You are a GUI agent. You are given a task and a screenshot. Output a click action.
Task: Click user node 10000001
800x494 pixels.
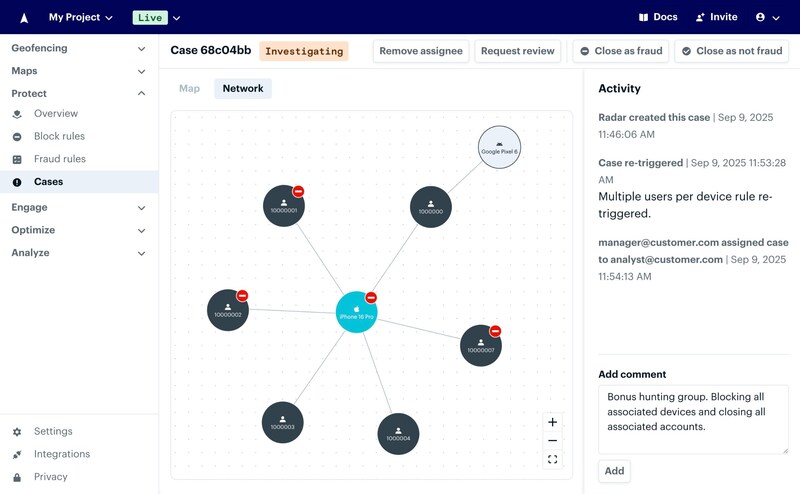pos(284,206)
